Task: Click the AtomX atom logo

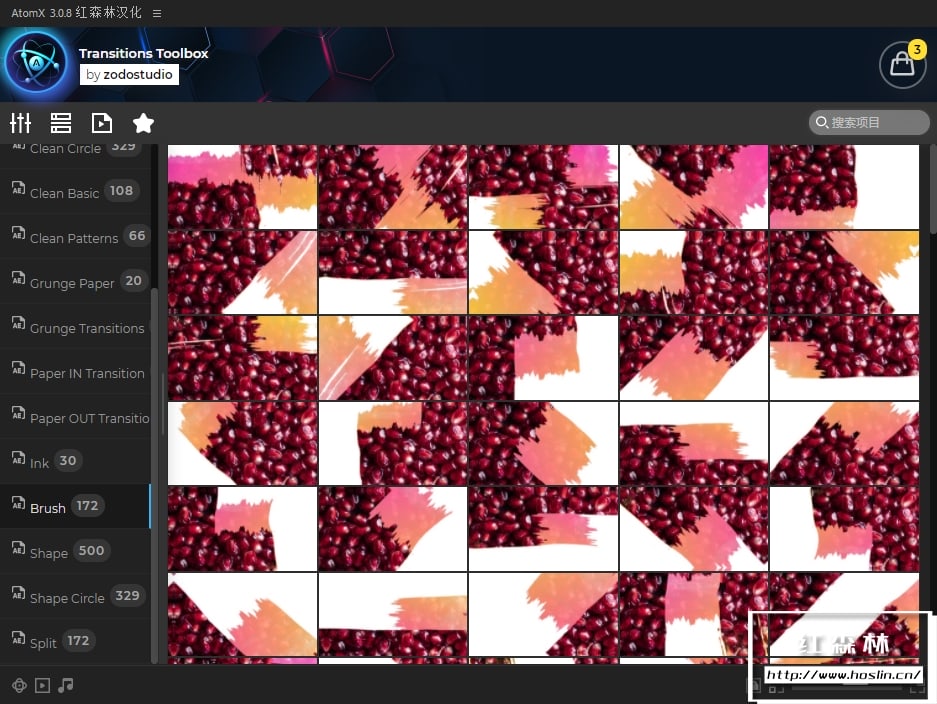Action: coord(37,64)
